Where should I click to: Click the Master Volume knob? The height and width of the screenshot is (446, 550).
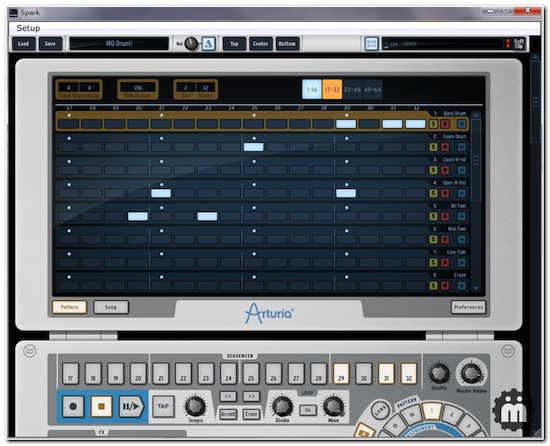pyautogui.click(x=471, y=373)
